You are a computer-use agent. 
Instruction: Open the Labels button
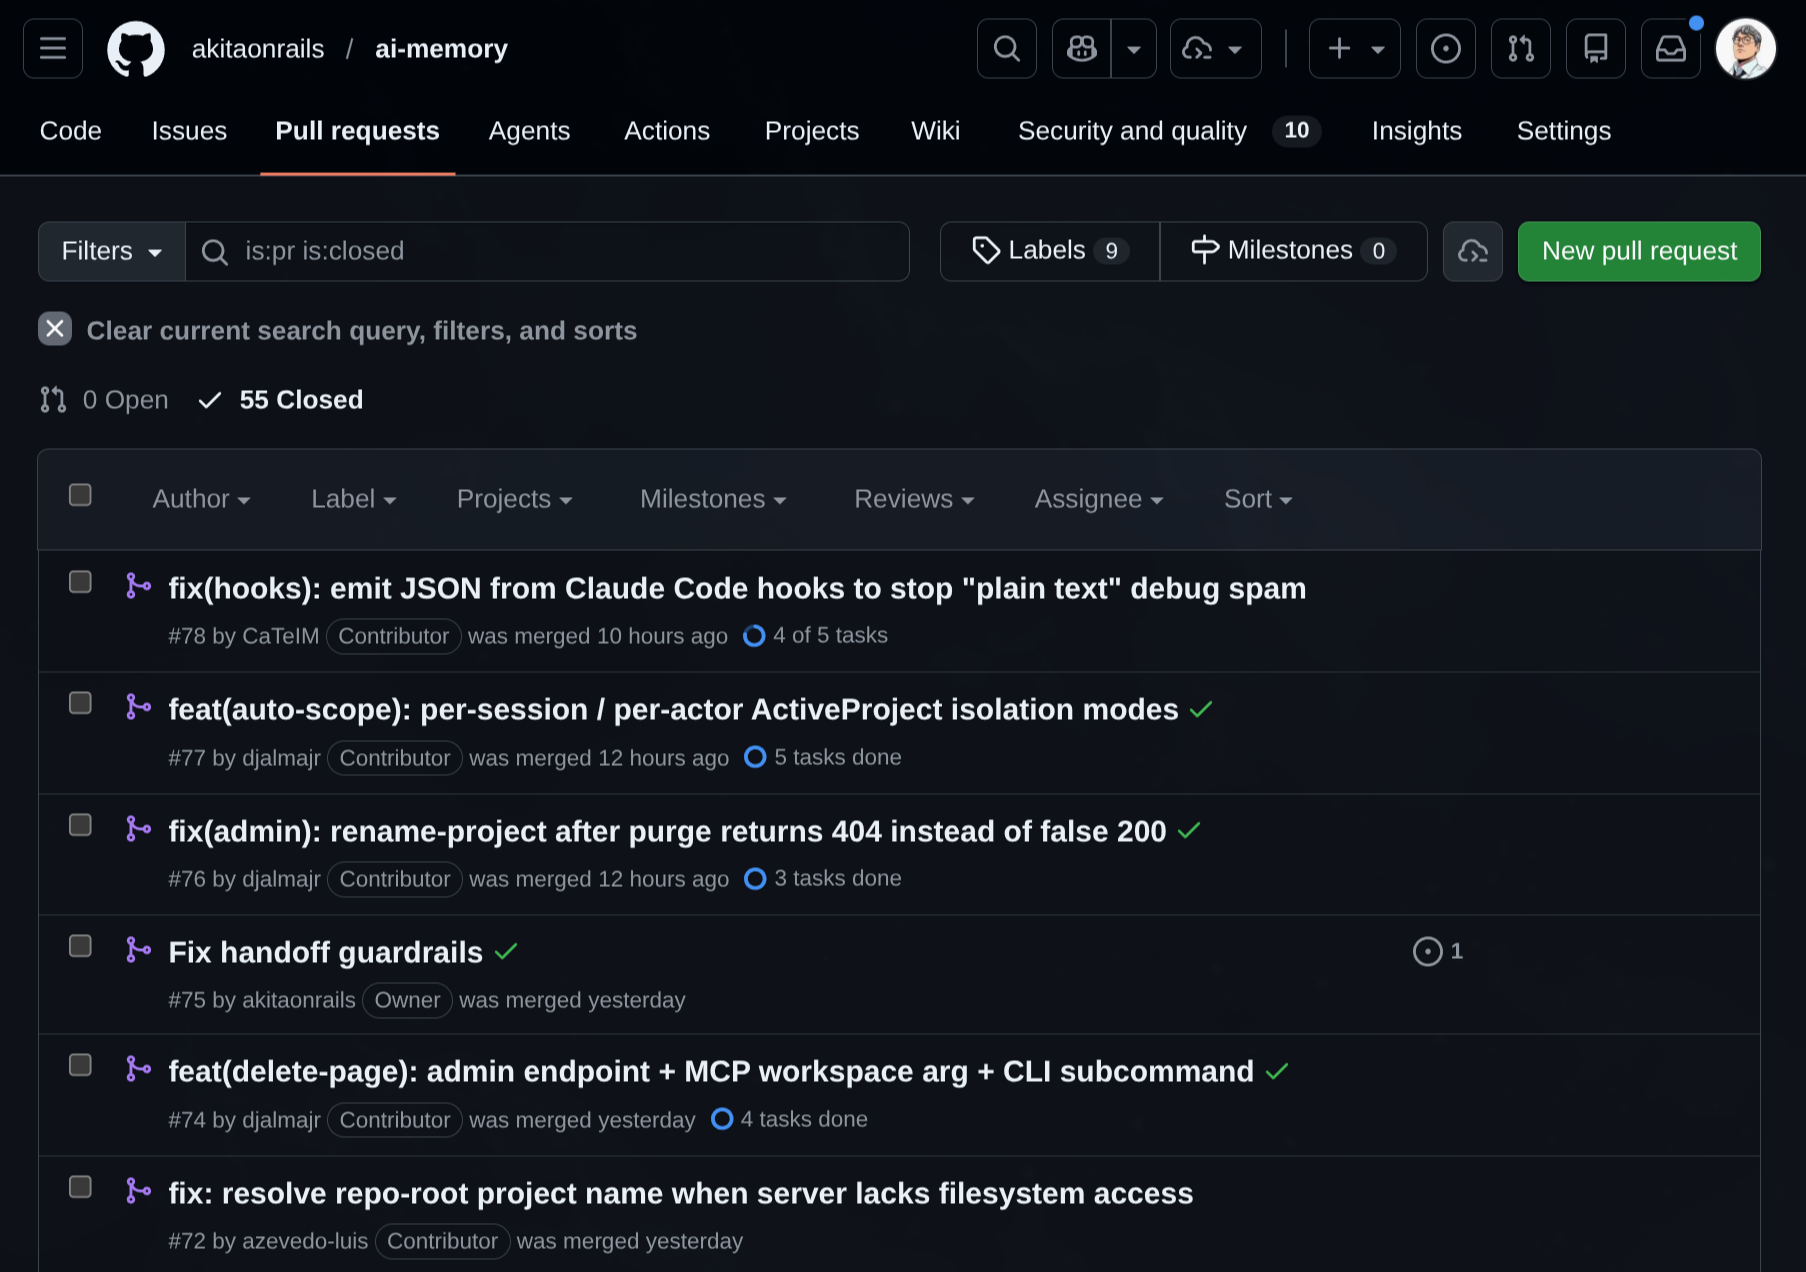tap(1050, 251)
